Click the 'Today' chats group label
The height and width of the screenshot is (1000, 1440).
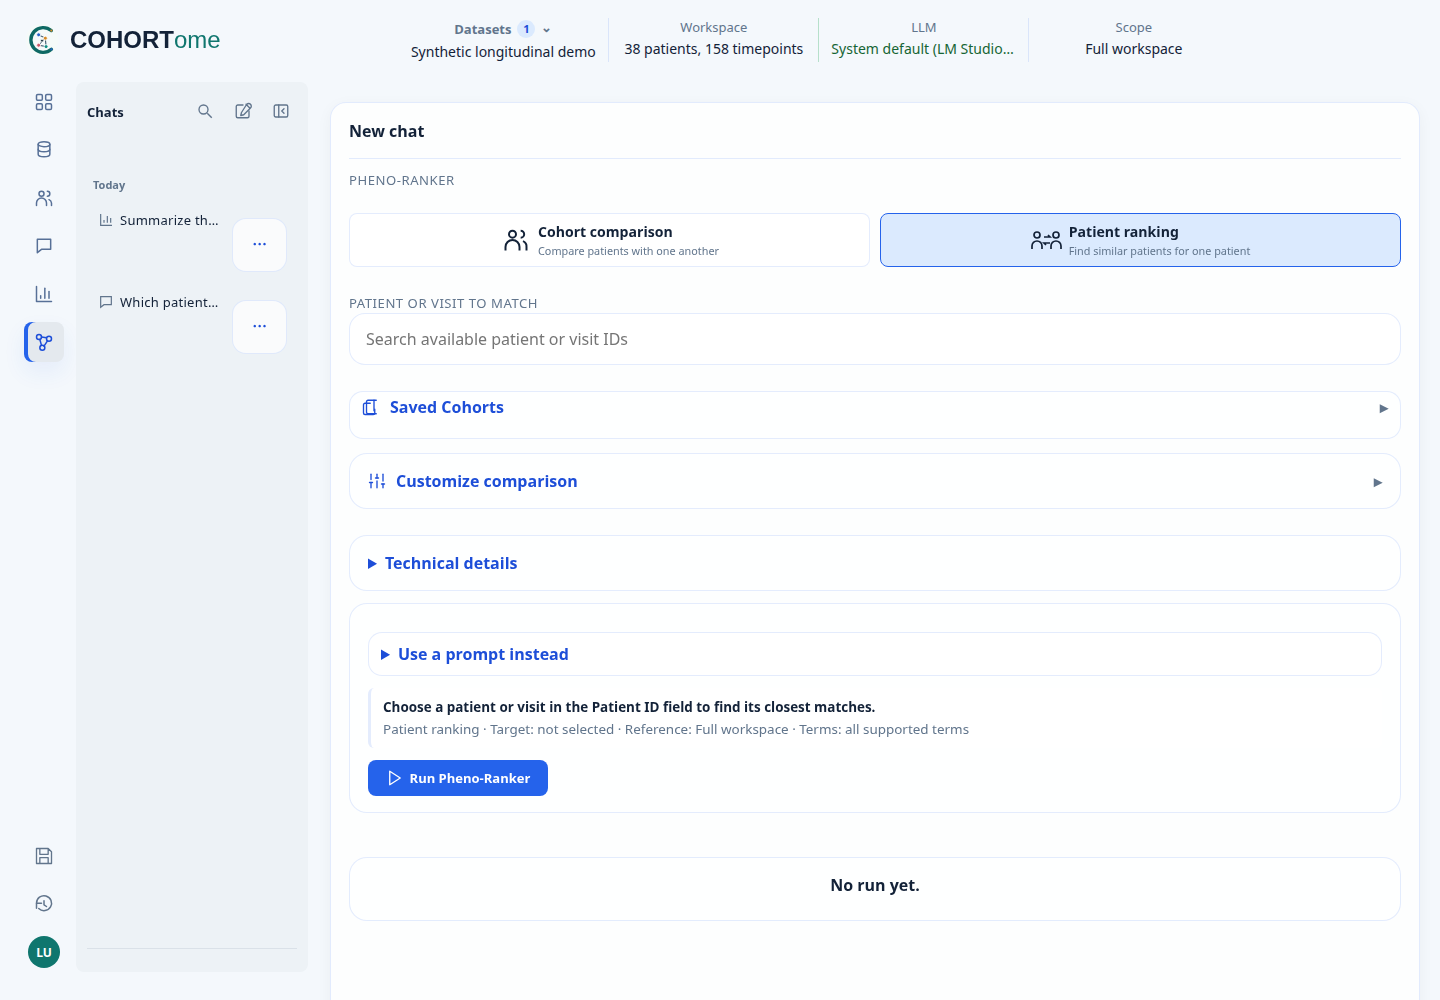point(109,185)
